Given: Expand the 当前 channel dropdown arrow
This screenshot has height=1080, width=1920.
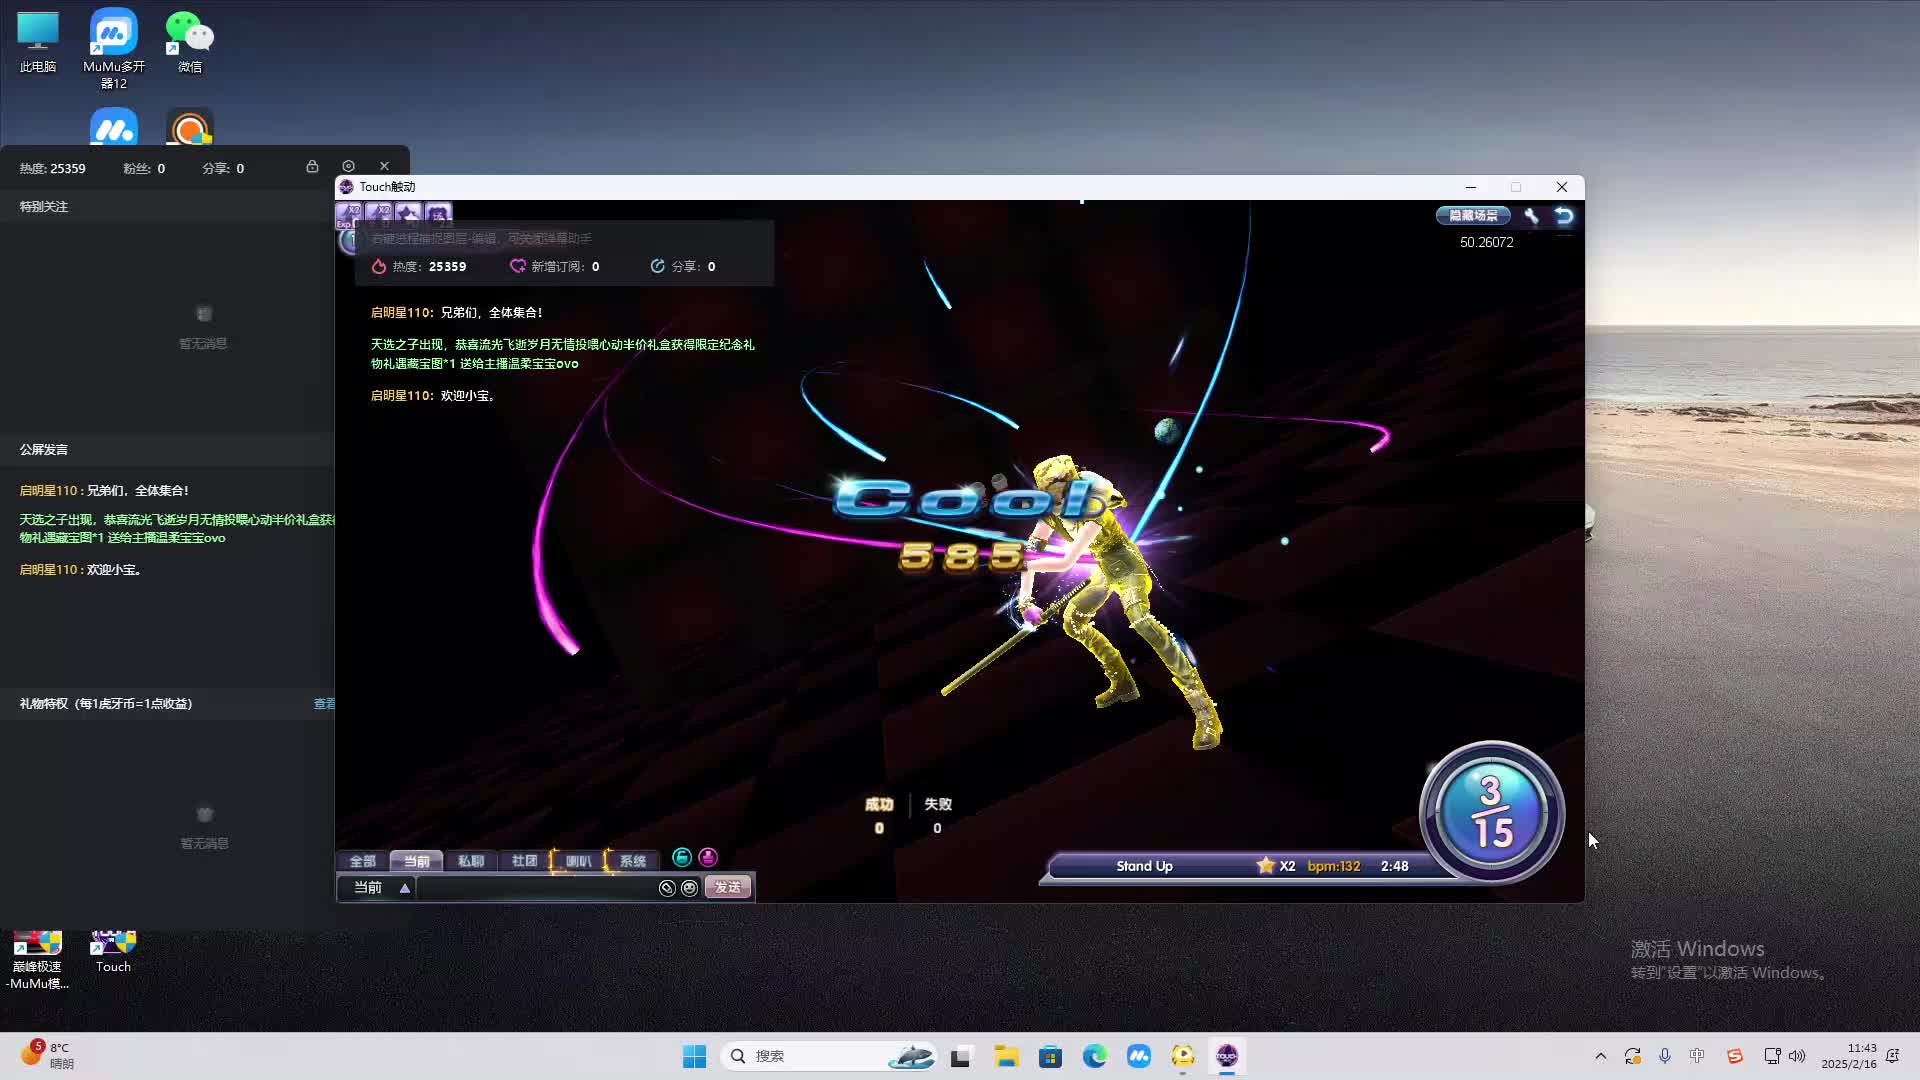Looking at the screenshot, I should 405,888.
